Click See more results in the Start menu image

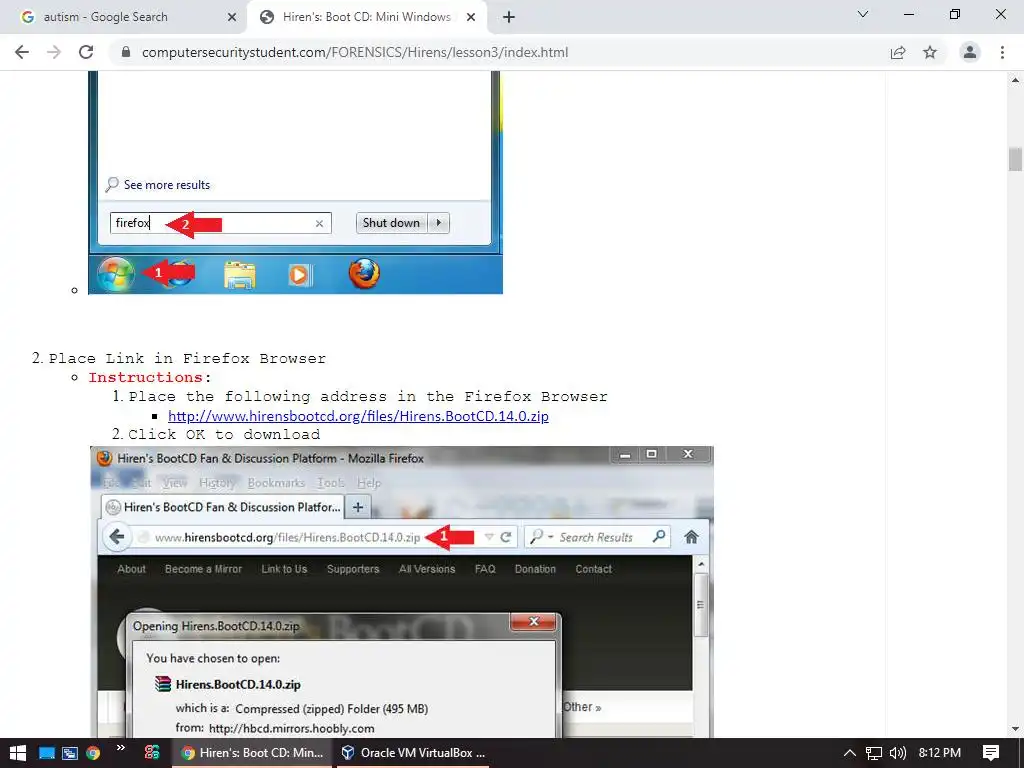167,185
